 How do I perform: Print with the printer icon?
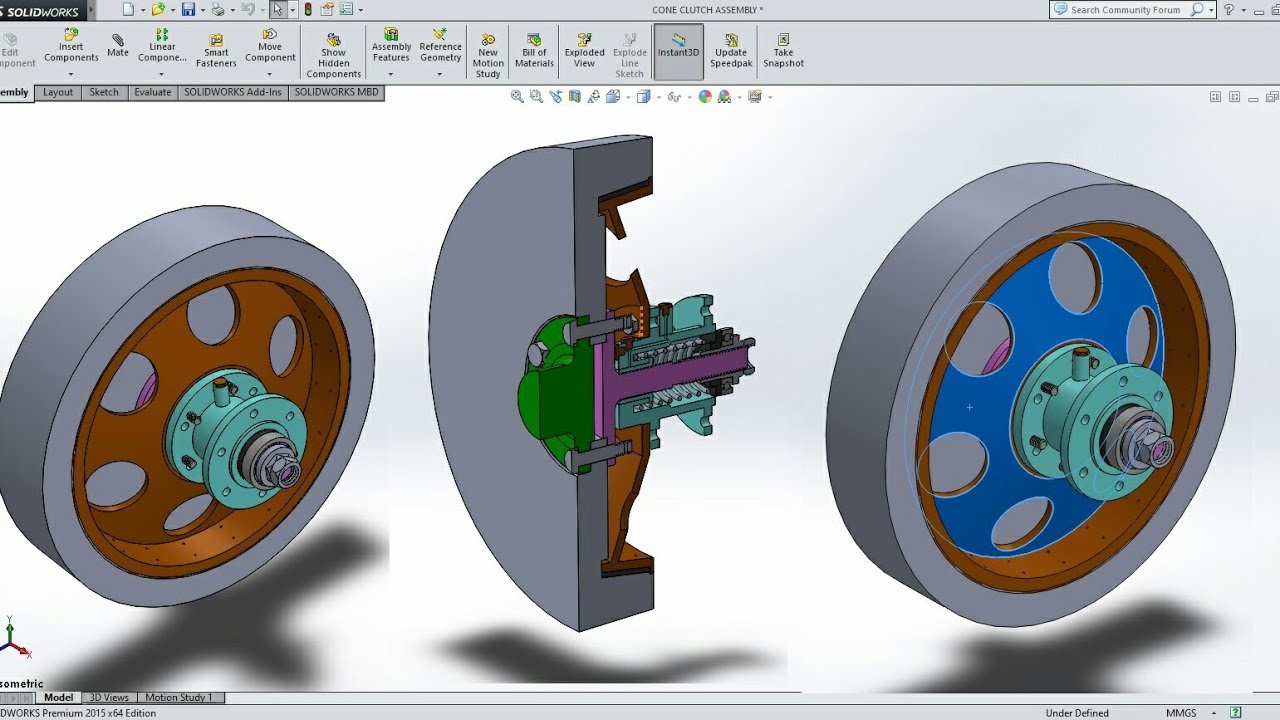[217, 9]
